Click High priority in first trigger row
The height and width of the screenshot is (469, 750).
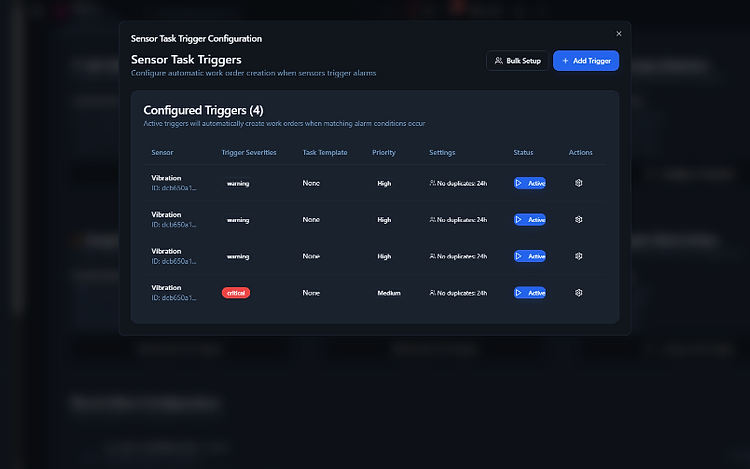384,184
